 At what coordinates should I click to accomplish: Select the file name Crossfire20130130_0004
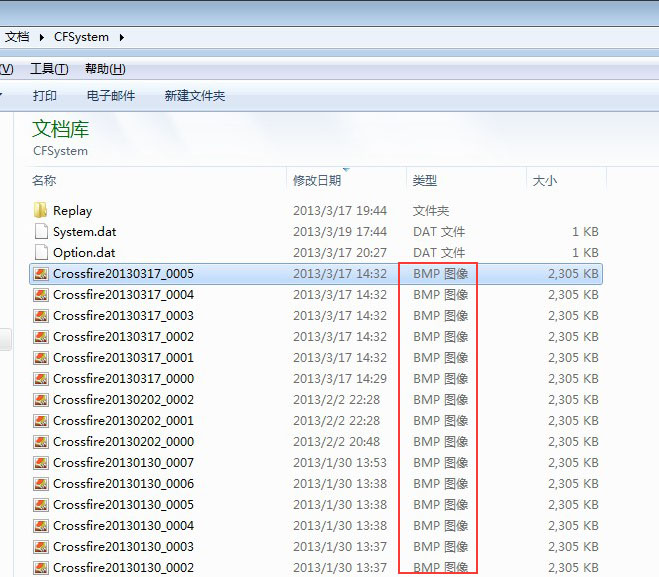tap(124, 526)
